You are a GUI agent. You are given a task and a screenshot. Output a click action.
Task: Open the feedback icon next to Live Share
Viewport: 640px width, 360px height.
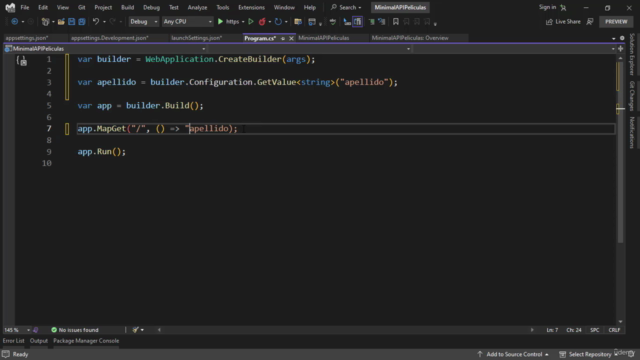pos(590,22)
